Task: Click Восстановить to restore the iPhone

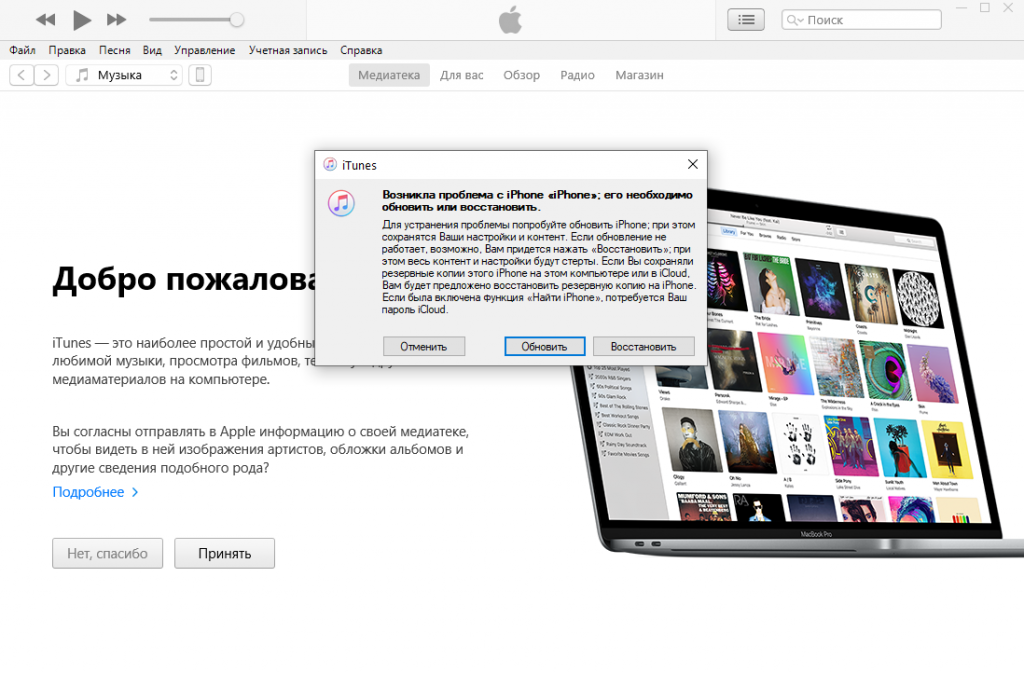Action: point(643,347)
